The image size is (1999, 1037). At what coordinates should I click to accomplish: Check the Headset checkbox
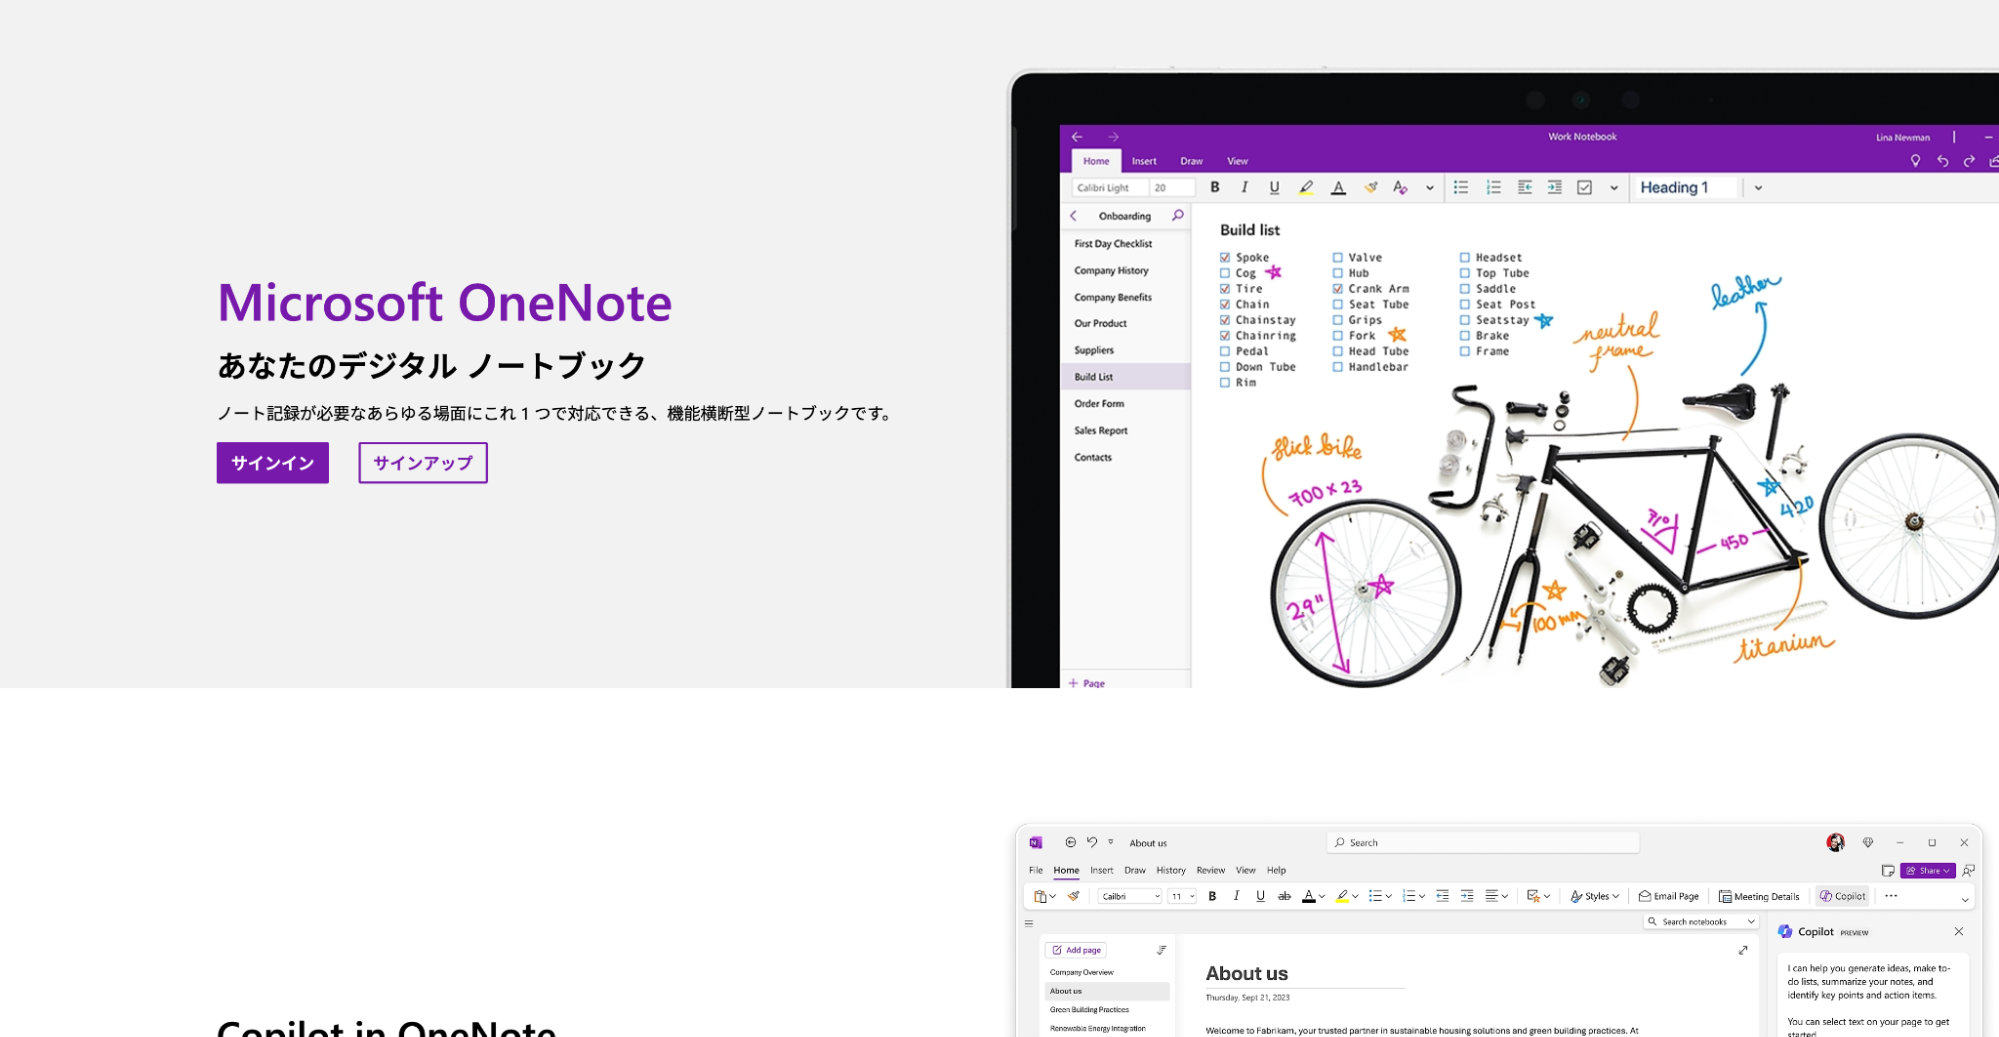[x=1465, y=257]
